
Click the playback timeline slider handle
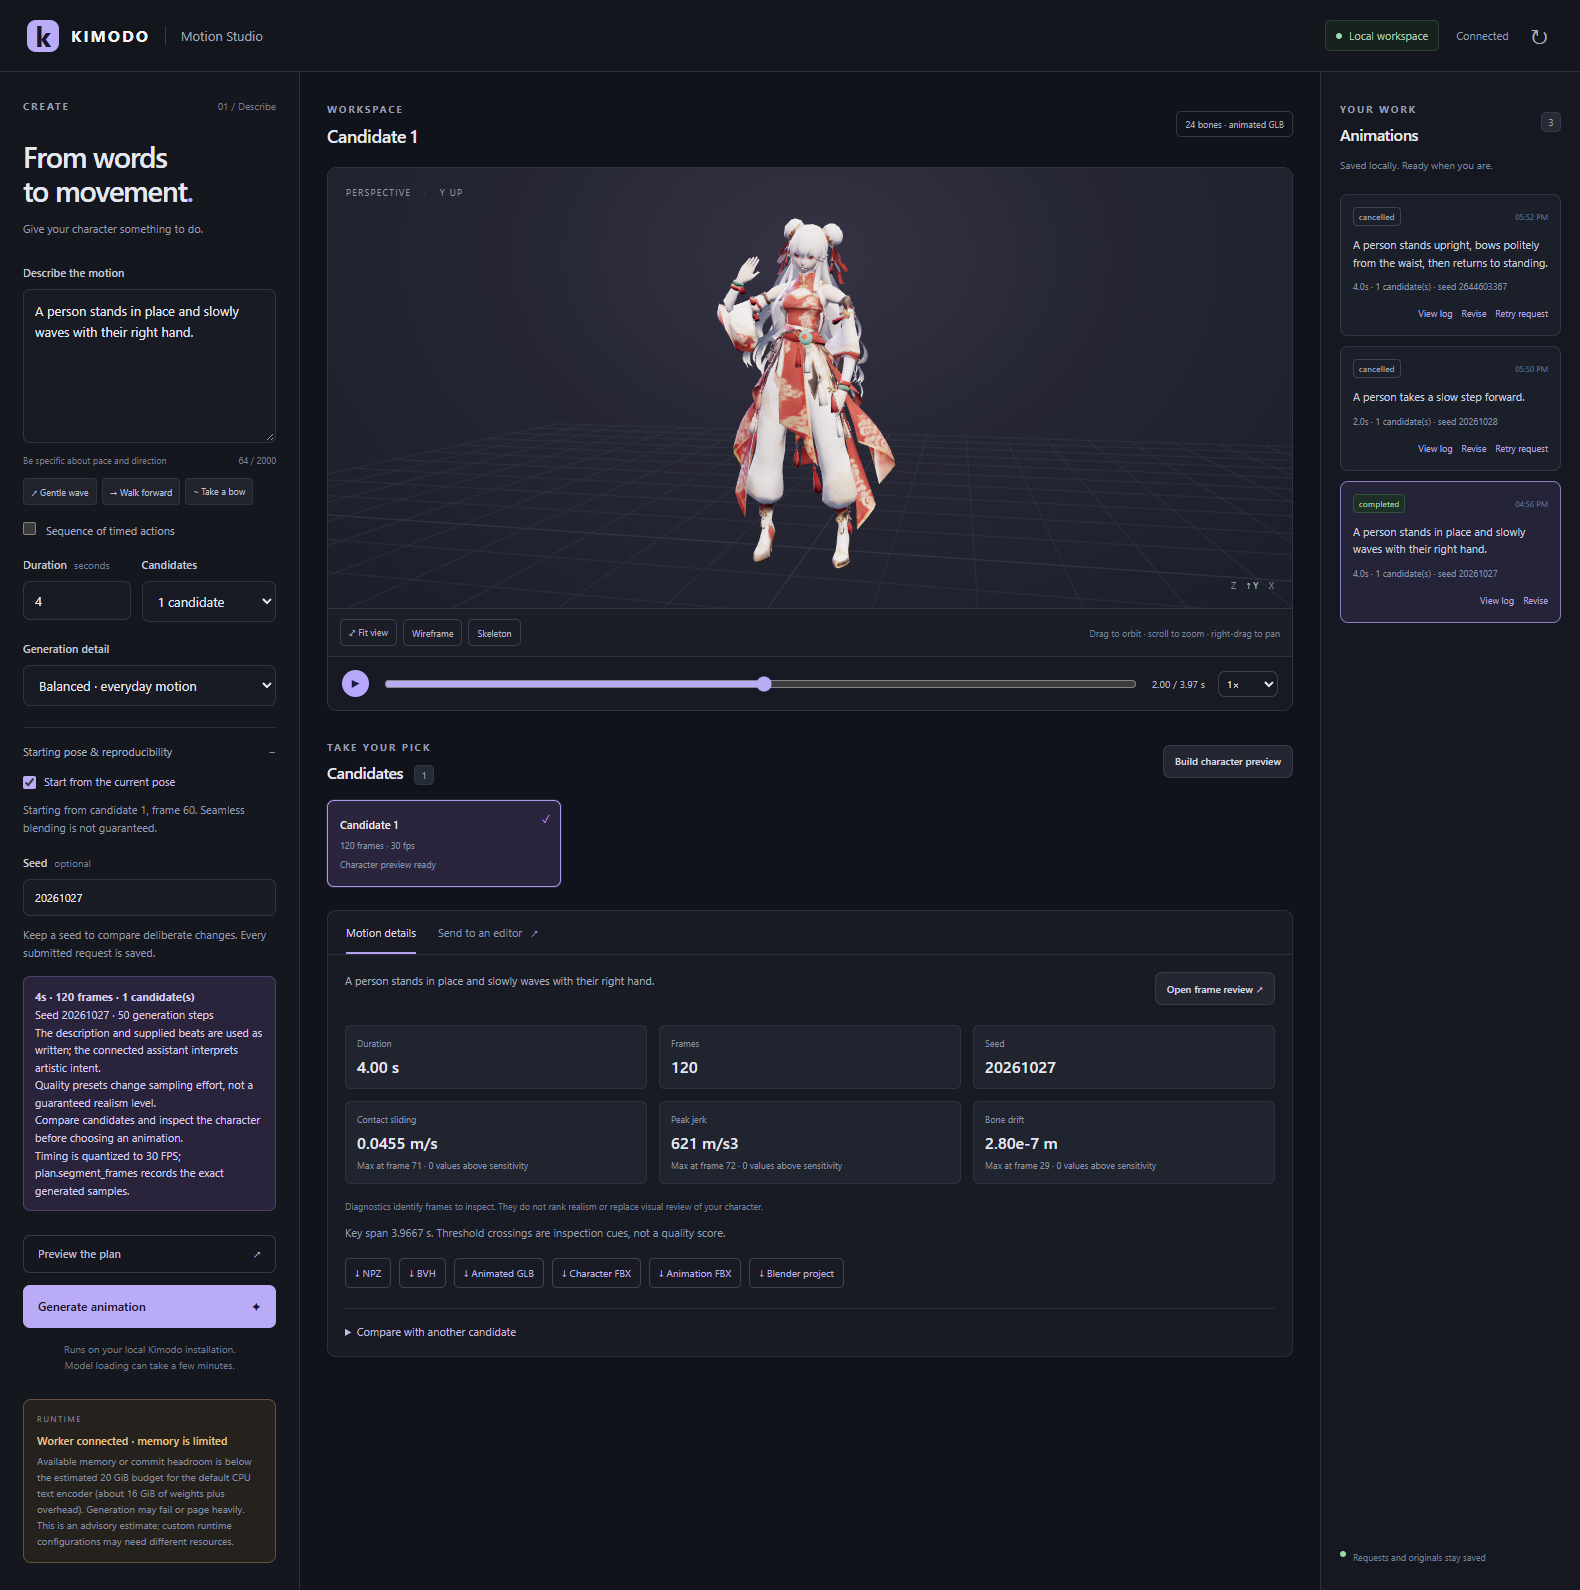(x=764, y=684)
